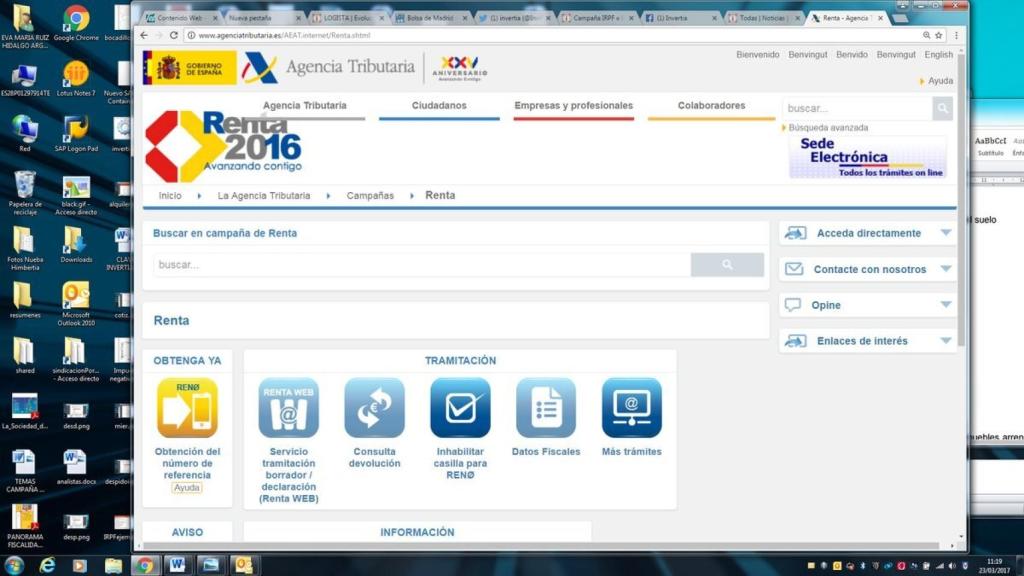This screenshot has width=1024, height=576.
Task: Switch the site language to English
Action: [x=938, y=54]
